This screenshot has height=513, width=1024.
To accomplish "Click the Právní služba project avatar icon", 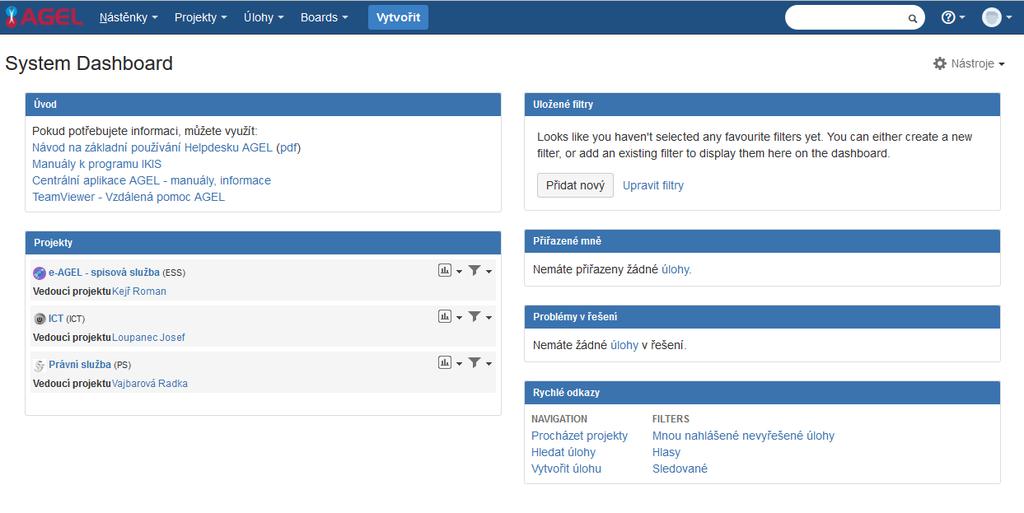I will coord(39,365).
